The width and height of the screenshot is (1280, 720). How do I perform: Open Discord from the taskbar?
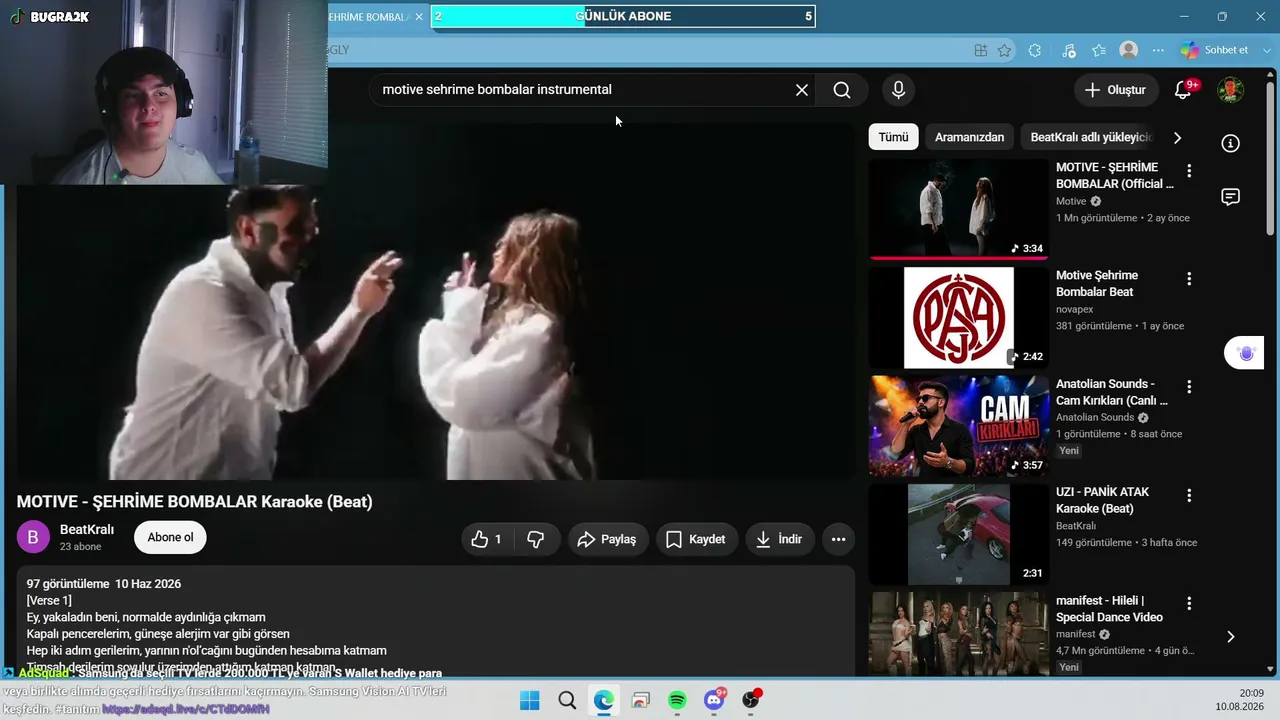[714, 700]
